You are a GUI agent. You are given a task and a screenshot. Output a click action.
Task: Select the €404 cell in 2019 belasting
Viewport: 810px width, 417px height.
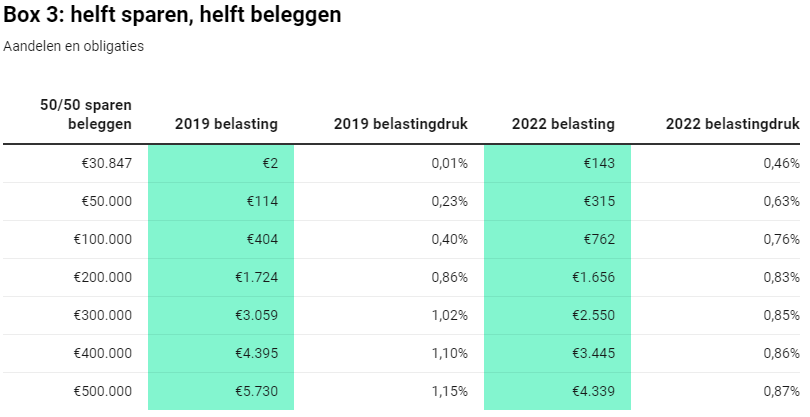coord(261,239)
